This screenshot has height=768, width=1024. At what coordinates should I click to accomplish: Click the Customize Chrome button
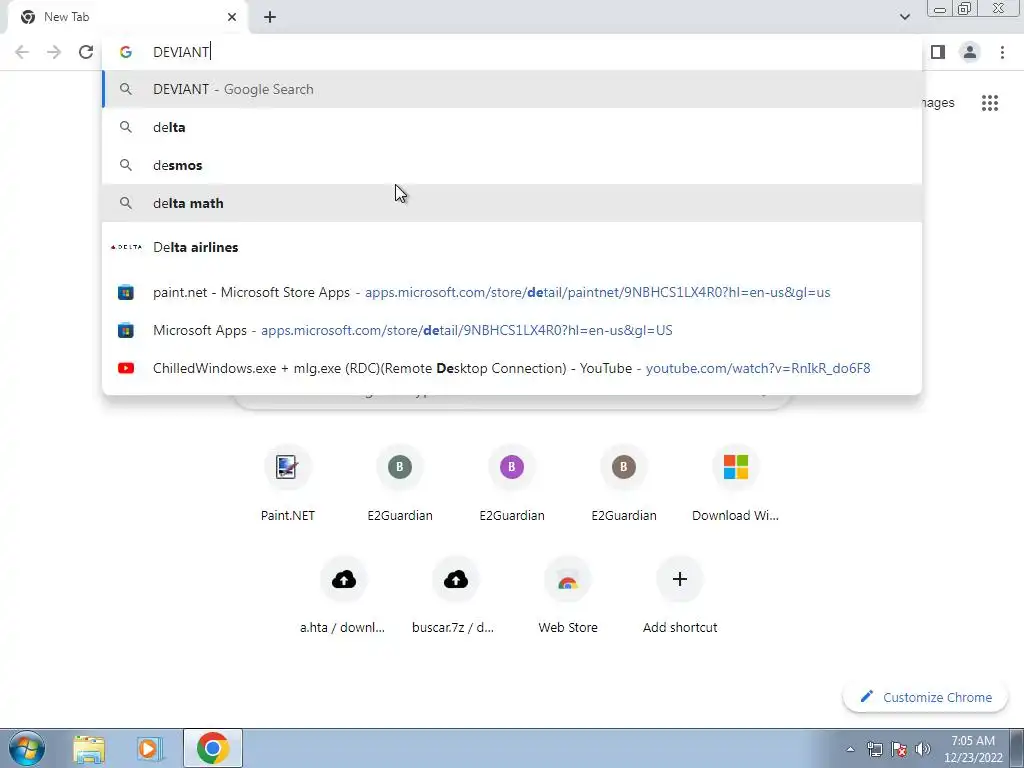coord(925,697)
